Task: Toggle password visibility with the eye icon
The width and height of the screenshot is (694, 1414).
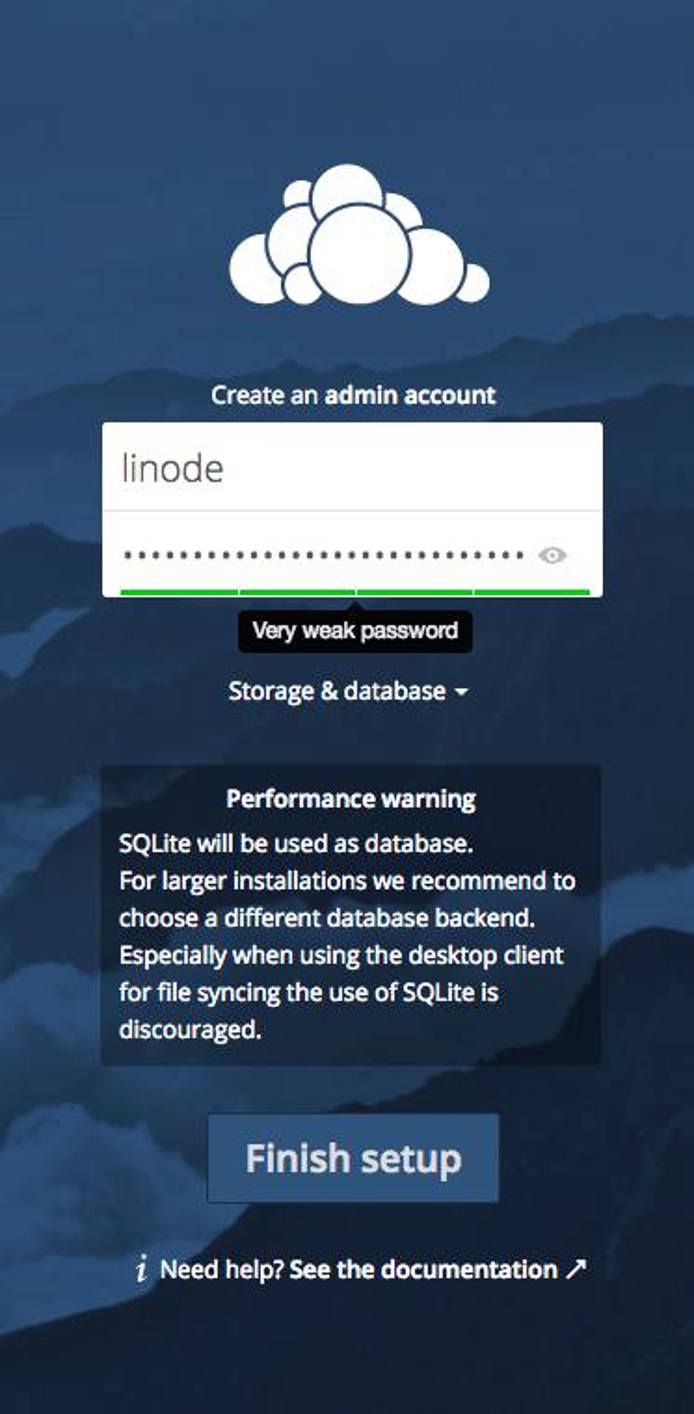Action: 551,553
